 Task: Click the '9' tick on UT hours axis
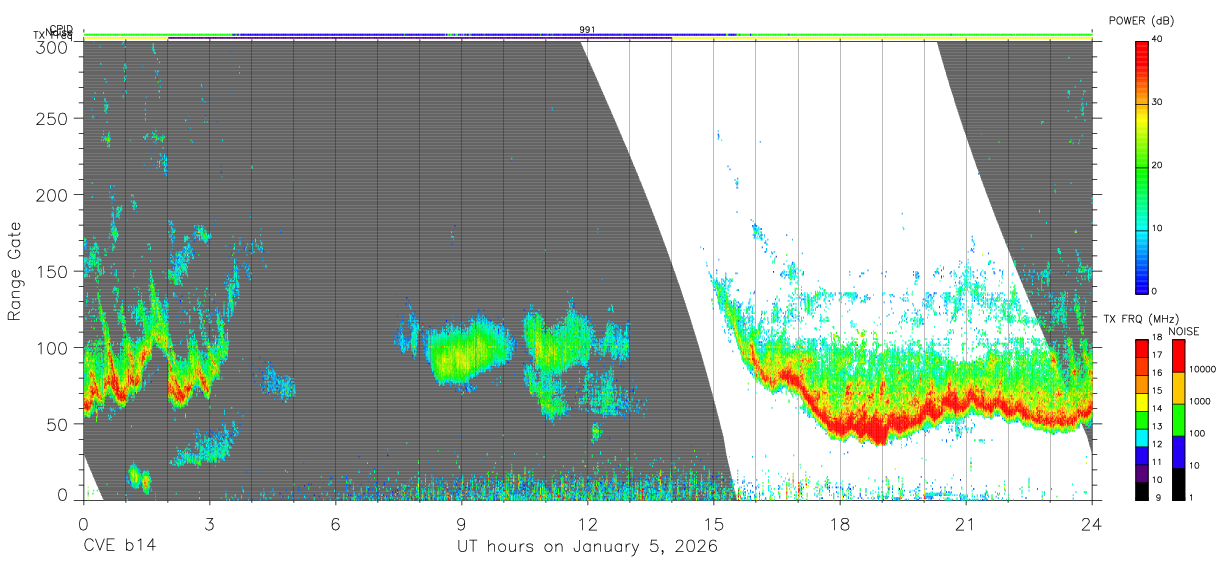461,524
